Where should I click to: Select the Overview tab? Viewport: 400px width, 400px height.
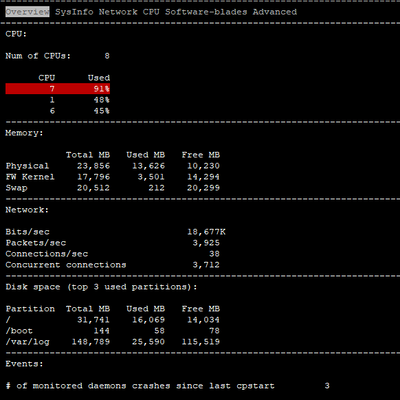[27, 12]
